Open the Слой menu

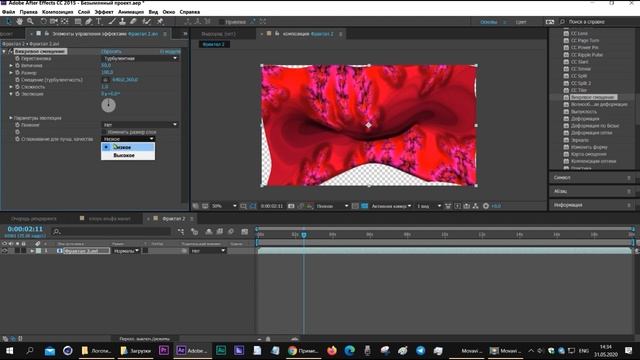[x=84, y=12]
